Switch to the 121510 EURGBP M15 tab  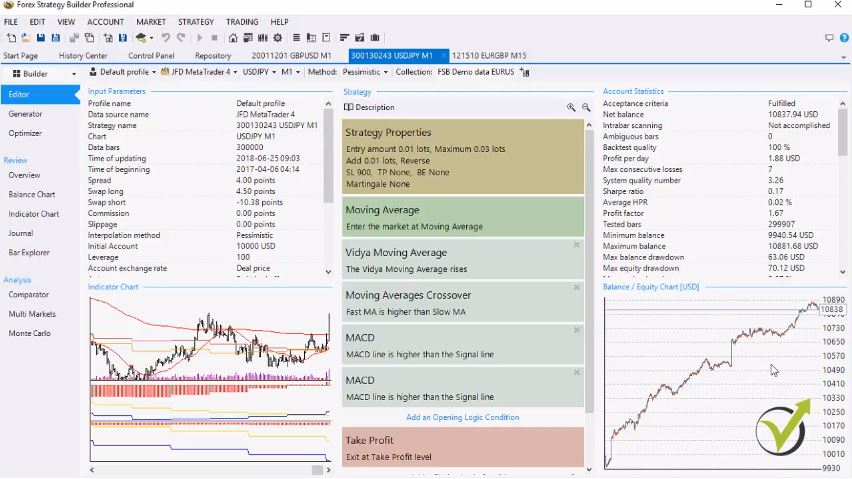[x=489, y=55]
